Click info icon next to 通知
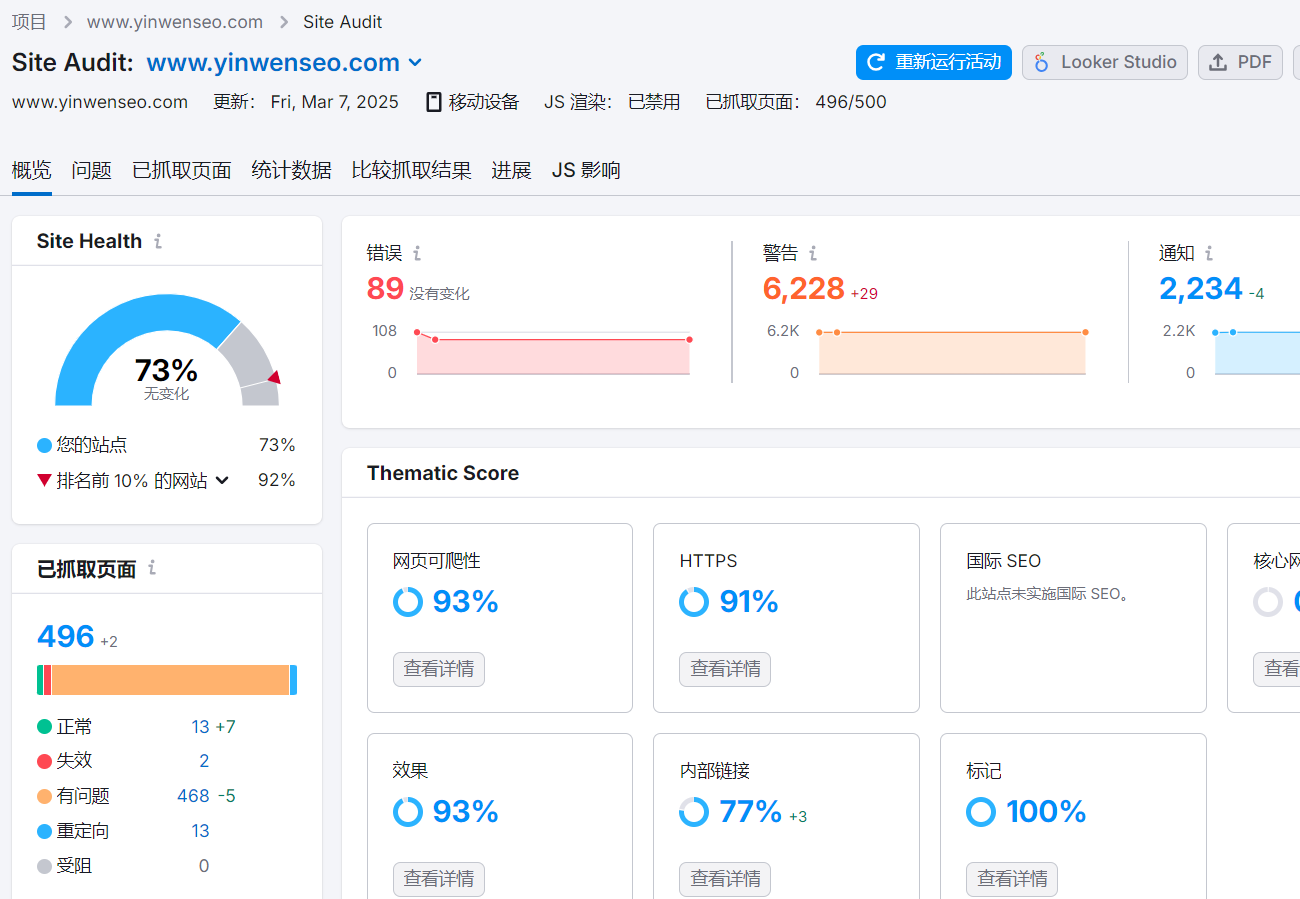The image size is (1300, 899). (1209, 253)
